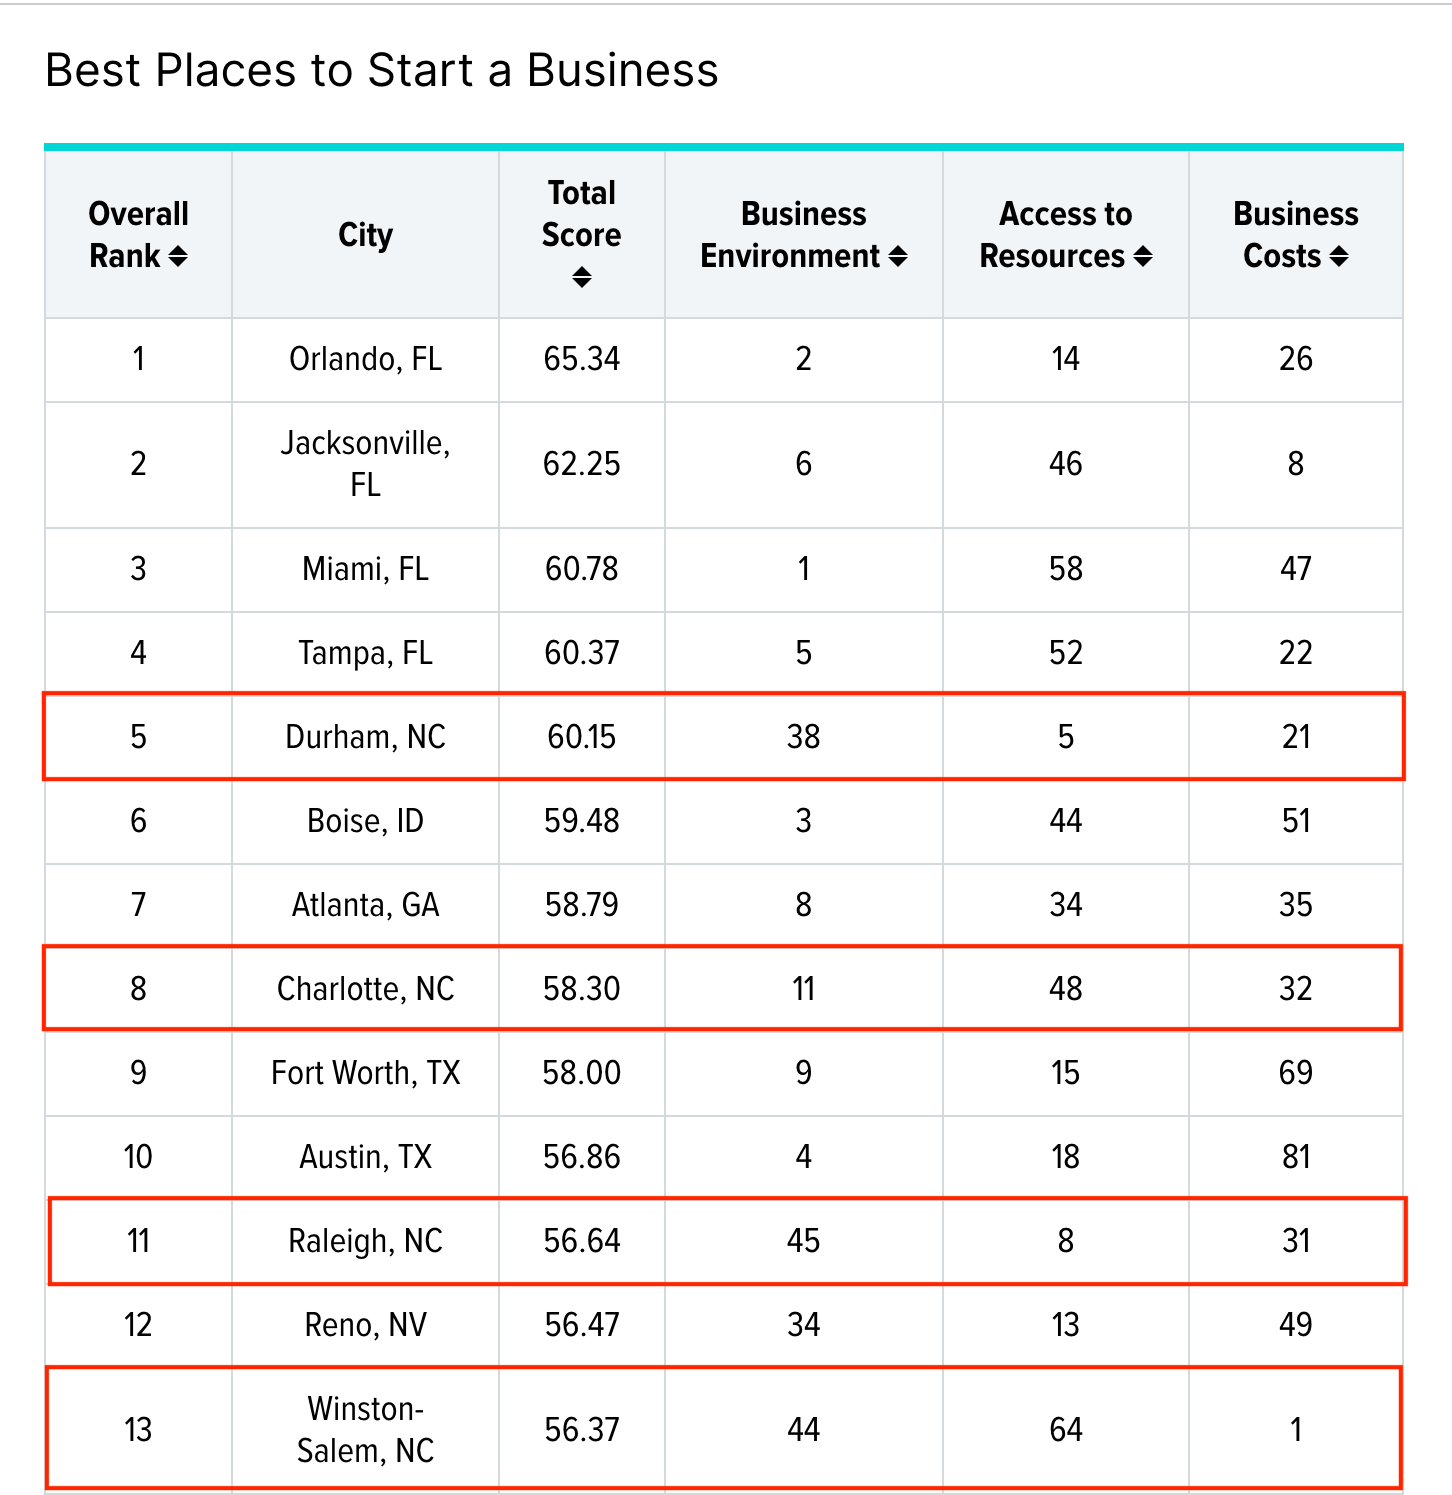Click the Tampa, FL city cell
Image resolution: width=1452 pixels, height=1495 pixels.
(365, 653)
